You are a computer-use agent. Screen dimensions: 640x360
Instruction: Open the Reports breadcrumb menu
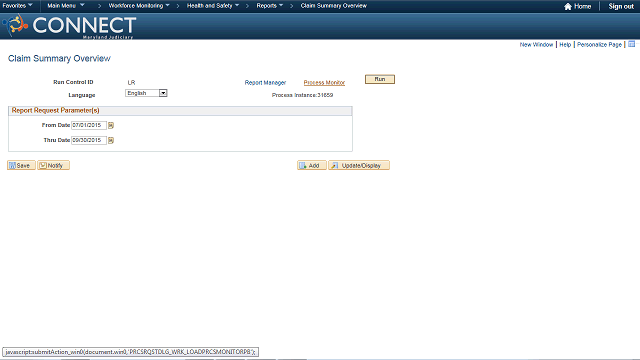point(269,6)
